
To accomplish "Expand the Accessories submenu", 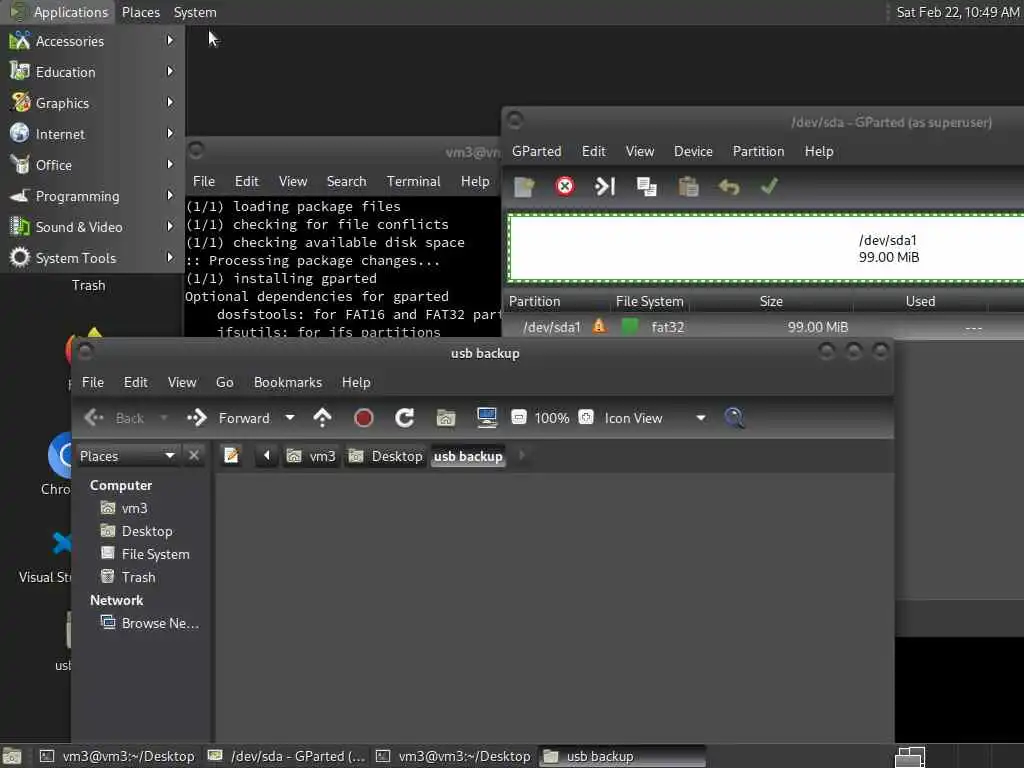I will pyautogui.click(x=92, y=41).
